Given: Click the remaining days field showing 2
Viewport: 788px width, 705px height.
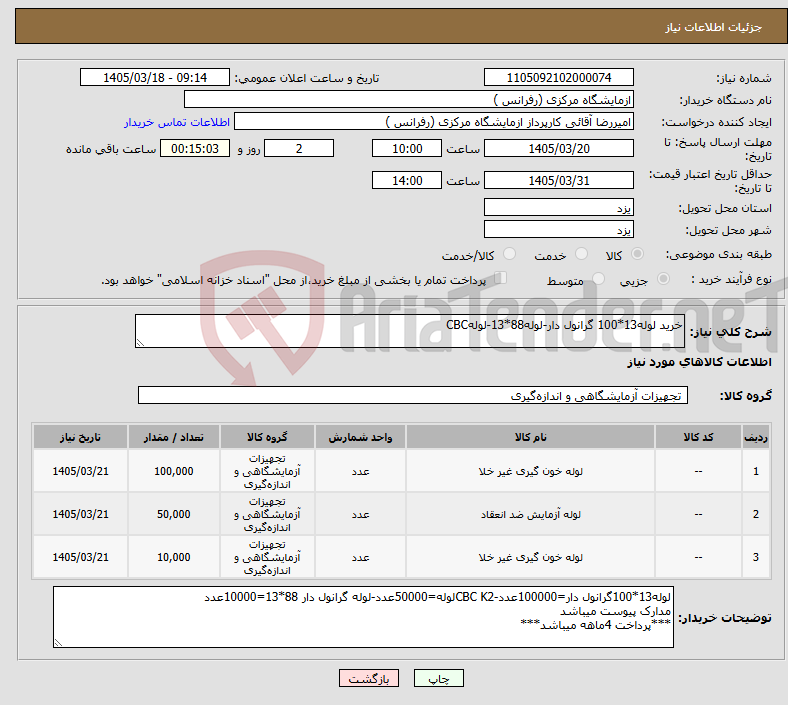Looking at the screenshot, I should coord(299,148).
